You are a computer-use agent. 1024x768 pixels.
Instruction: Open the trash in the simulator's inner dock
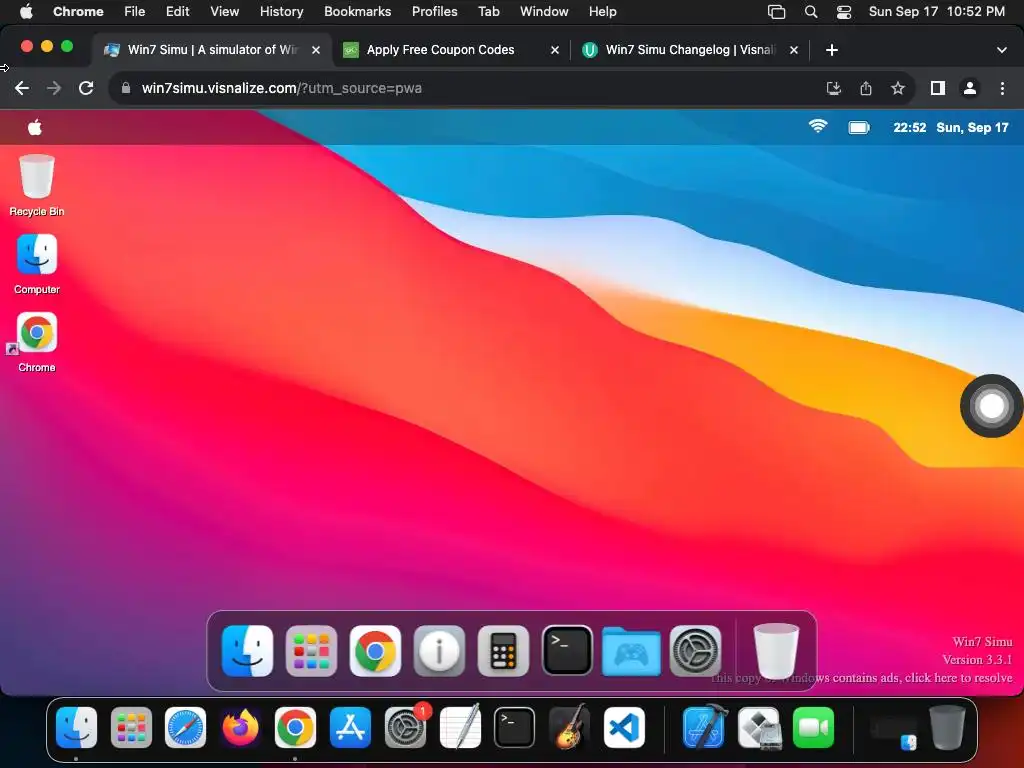pyautogui.click(x=776, y=651)
